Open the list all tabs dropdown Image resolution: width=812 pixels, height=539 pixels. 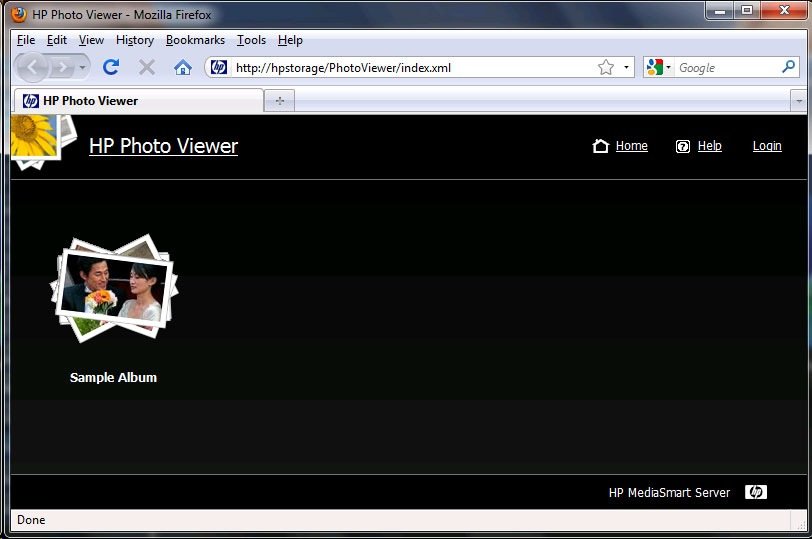799,101
